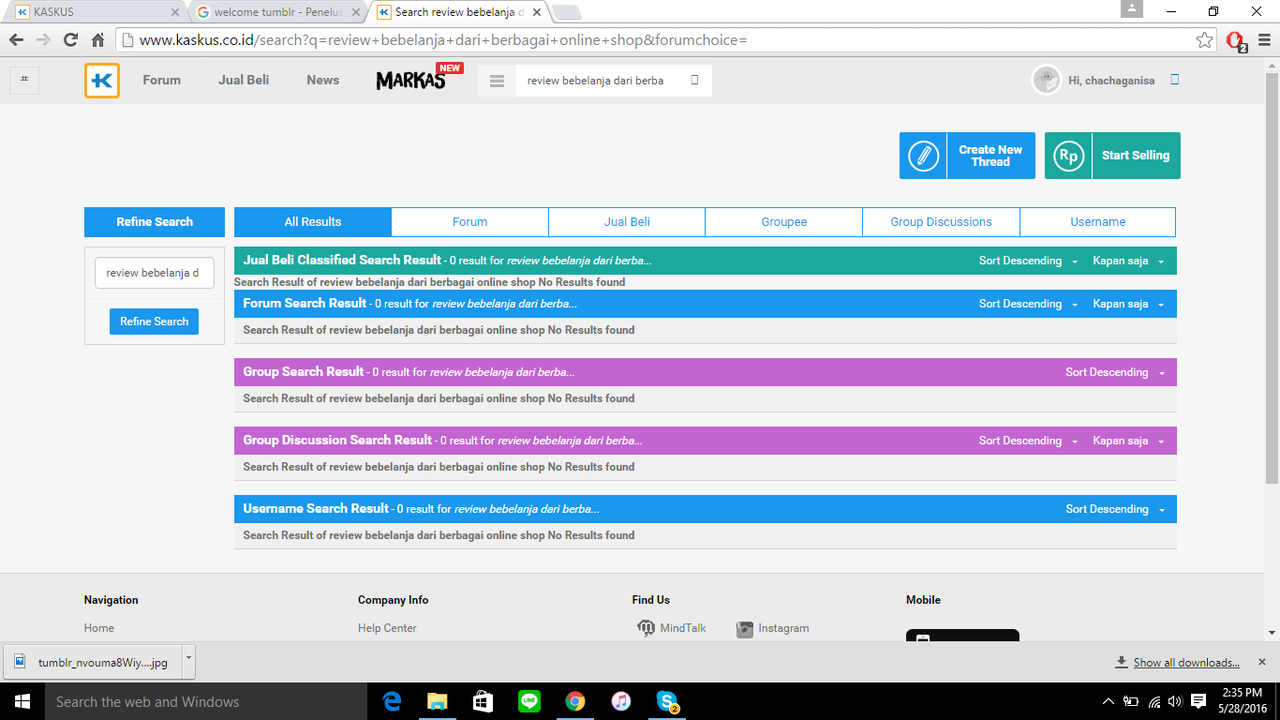Open the Help Center footer link
Screen dimensions: 1280x720
click(x=387, y=628)
